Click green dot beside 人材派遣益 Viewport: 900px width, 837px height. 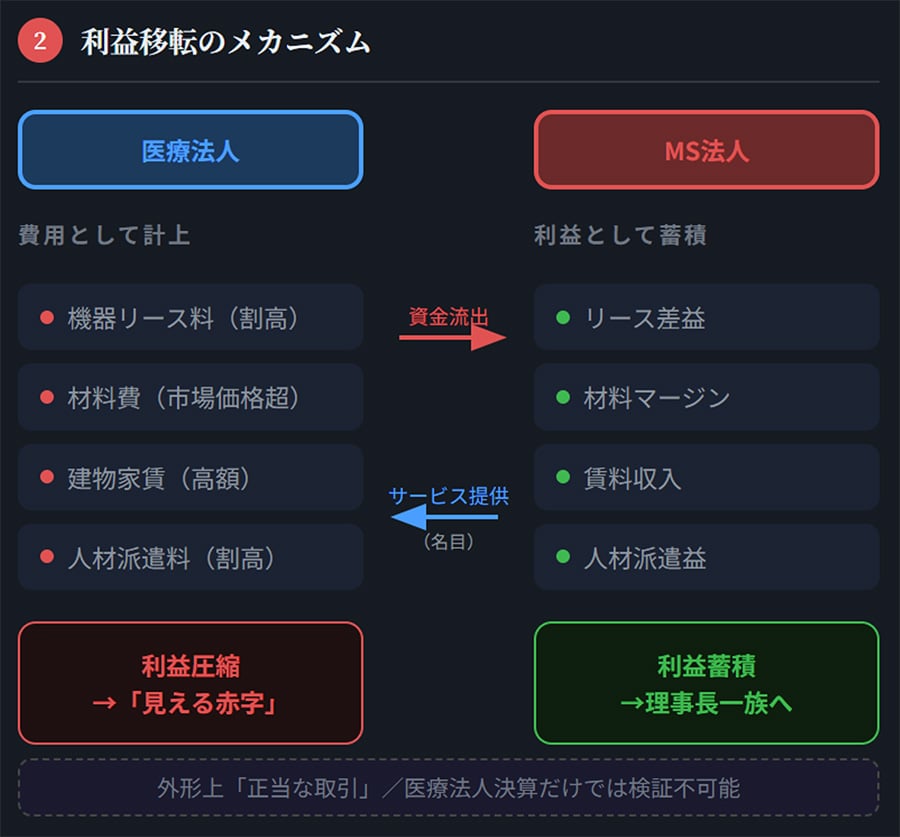point(562,557)
